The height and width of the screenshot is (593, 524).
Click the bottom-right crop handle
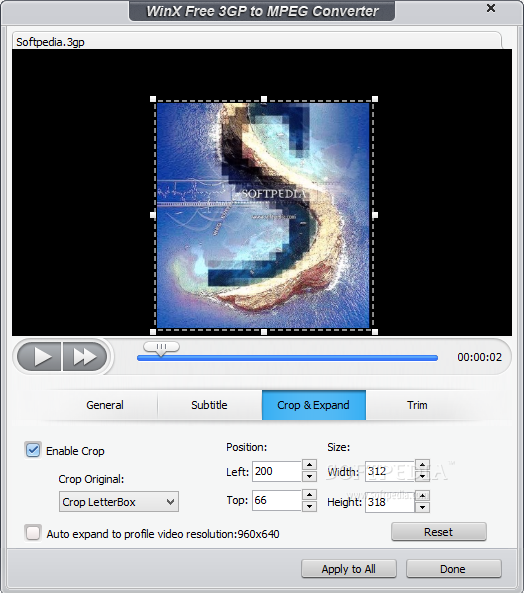pyautogui.click(x=375, y=332)
